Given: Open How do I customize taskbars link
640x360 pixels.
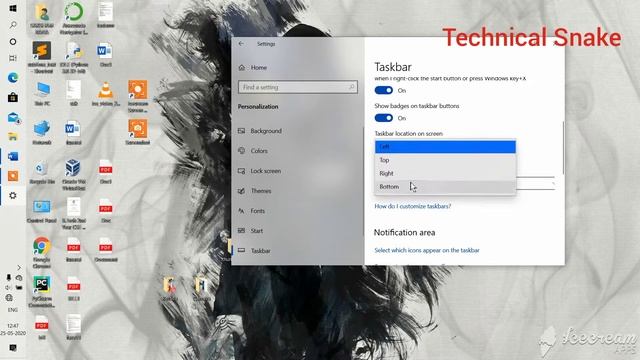Looking at the screenshot, I should click(413, 206).
